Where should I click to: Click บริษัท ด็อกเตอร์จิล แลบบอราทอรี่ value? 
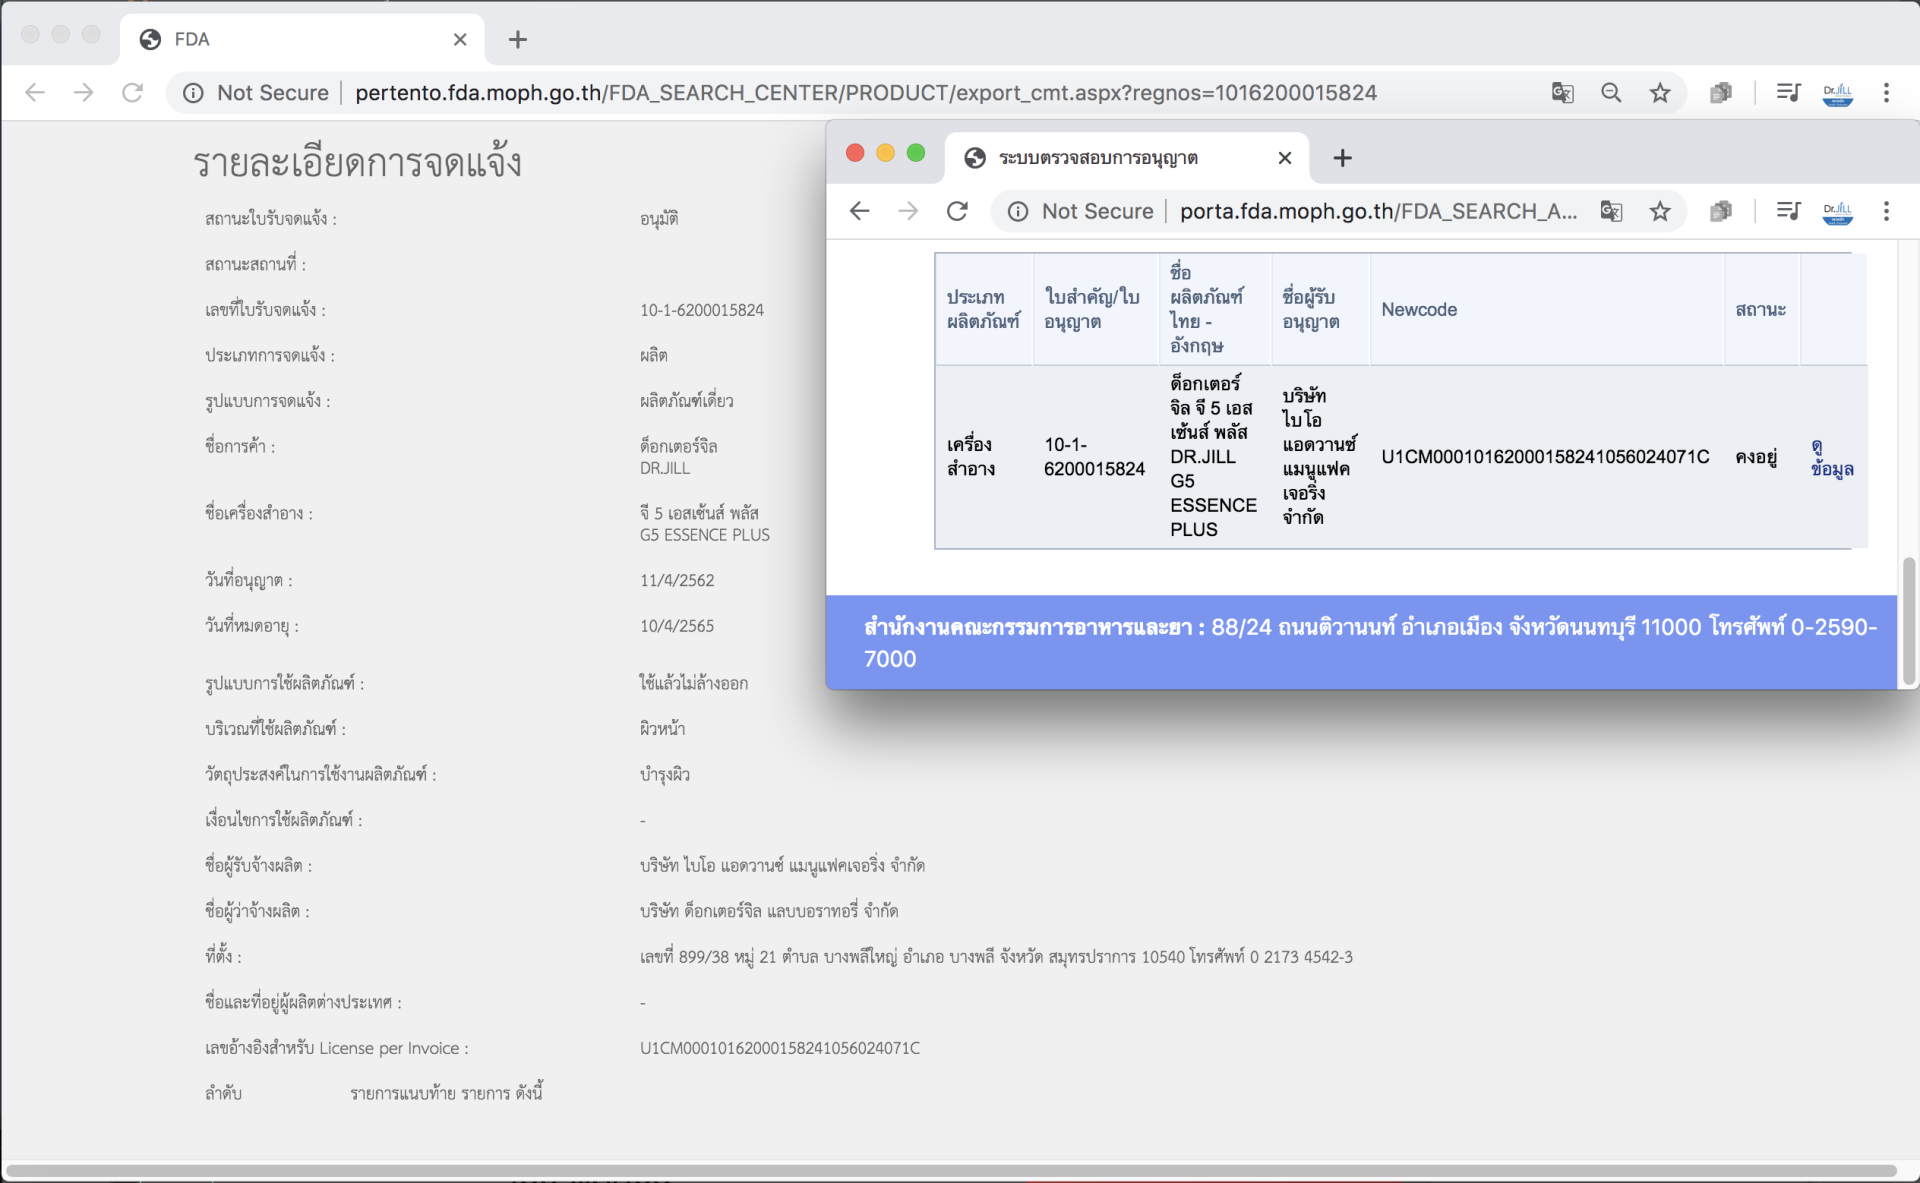tap(769, 911)
